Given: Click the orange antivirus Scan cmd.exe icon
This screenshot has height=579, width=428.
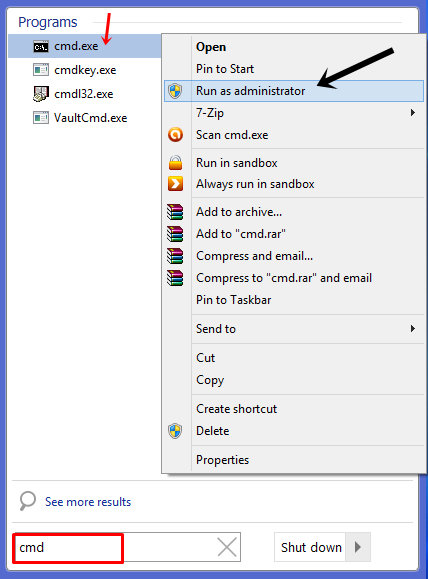Looking at the screenshot, I should 175,135.
